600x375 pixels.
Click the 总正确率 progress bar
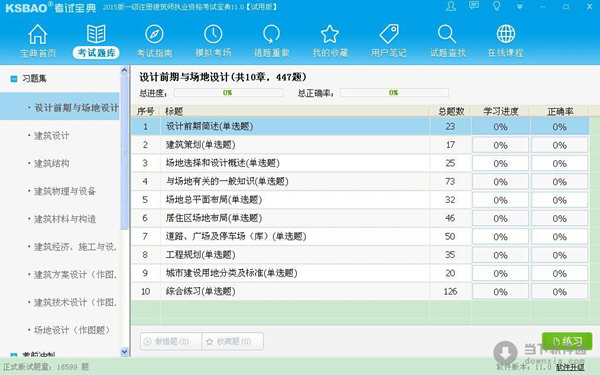pos(394,93)
